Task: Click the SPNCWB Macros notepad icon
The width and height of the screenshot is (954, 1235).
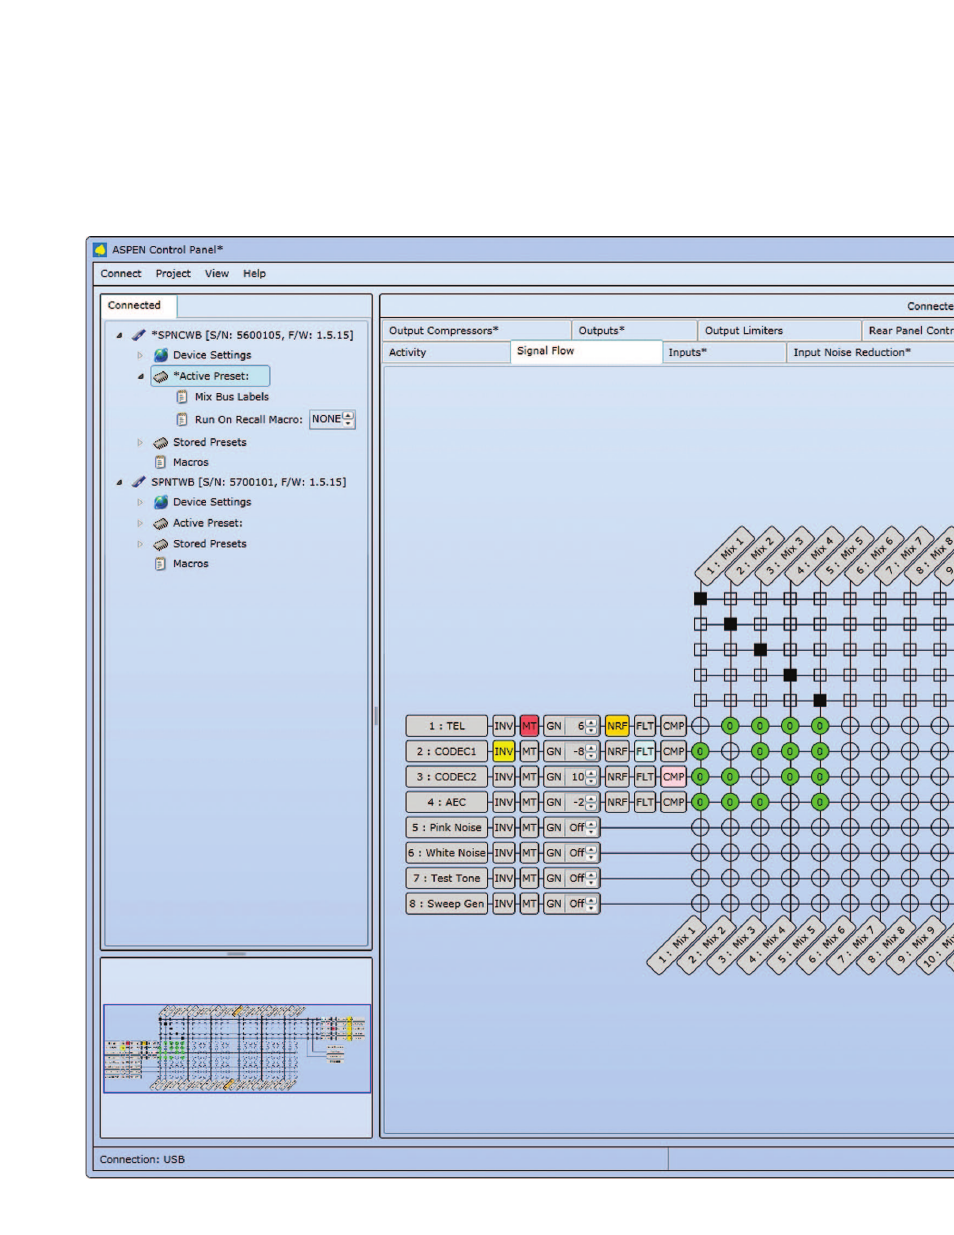Action: coord(160,462)
